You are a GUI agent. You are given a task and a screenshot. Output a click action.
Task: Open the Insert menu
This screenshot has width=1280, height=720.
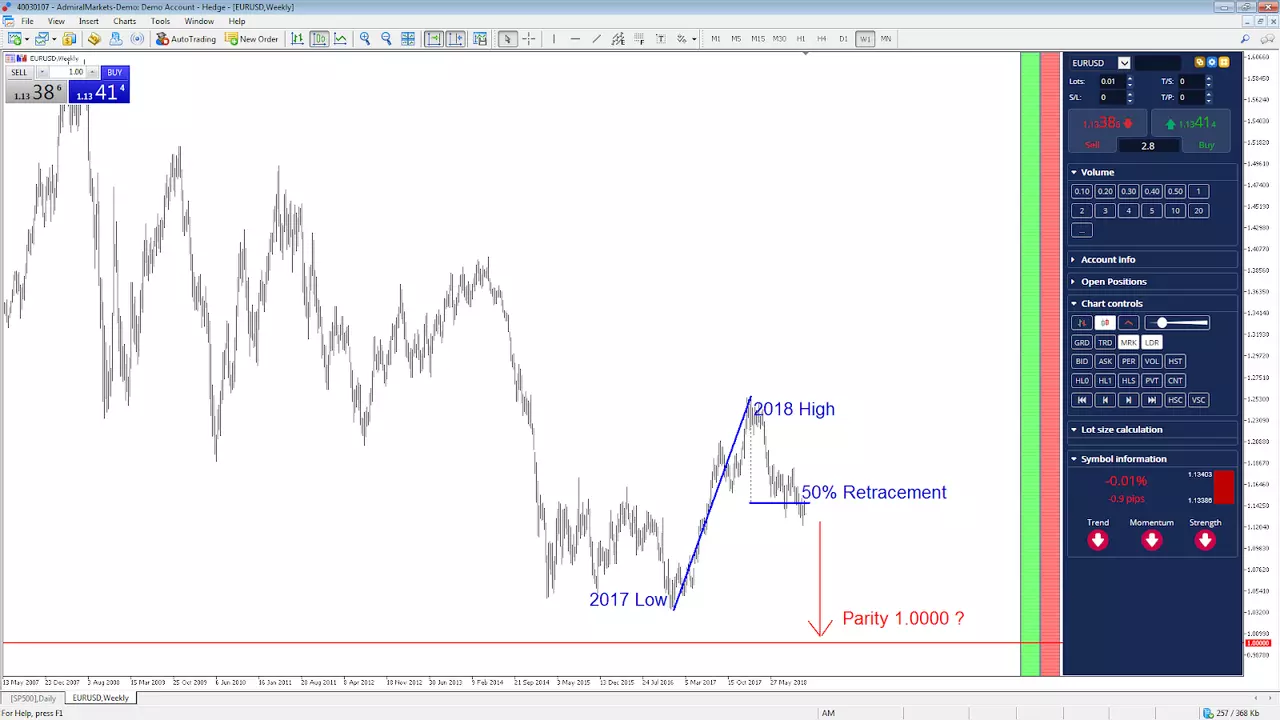tap(89, 21)
